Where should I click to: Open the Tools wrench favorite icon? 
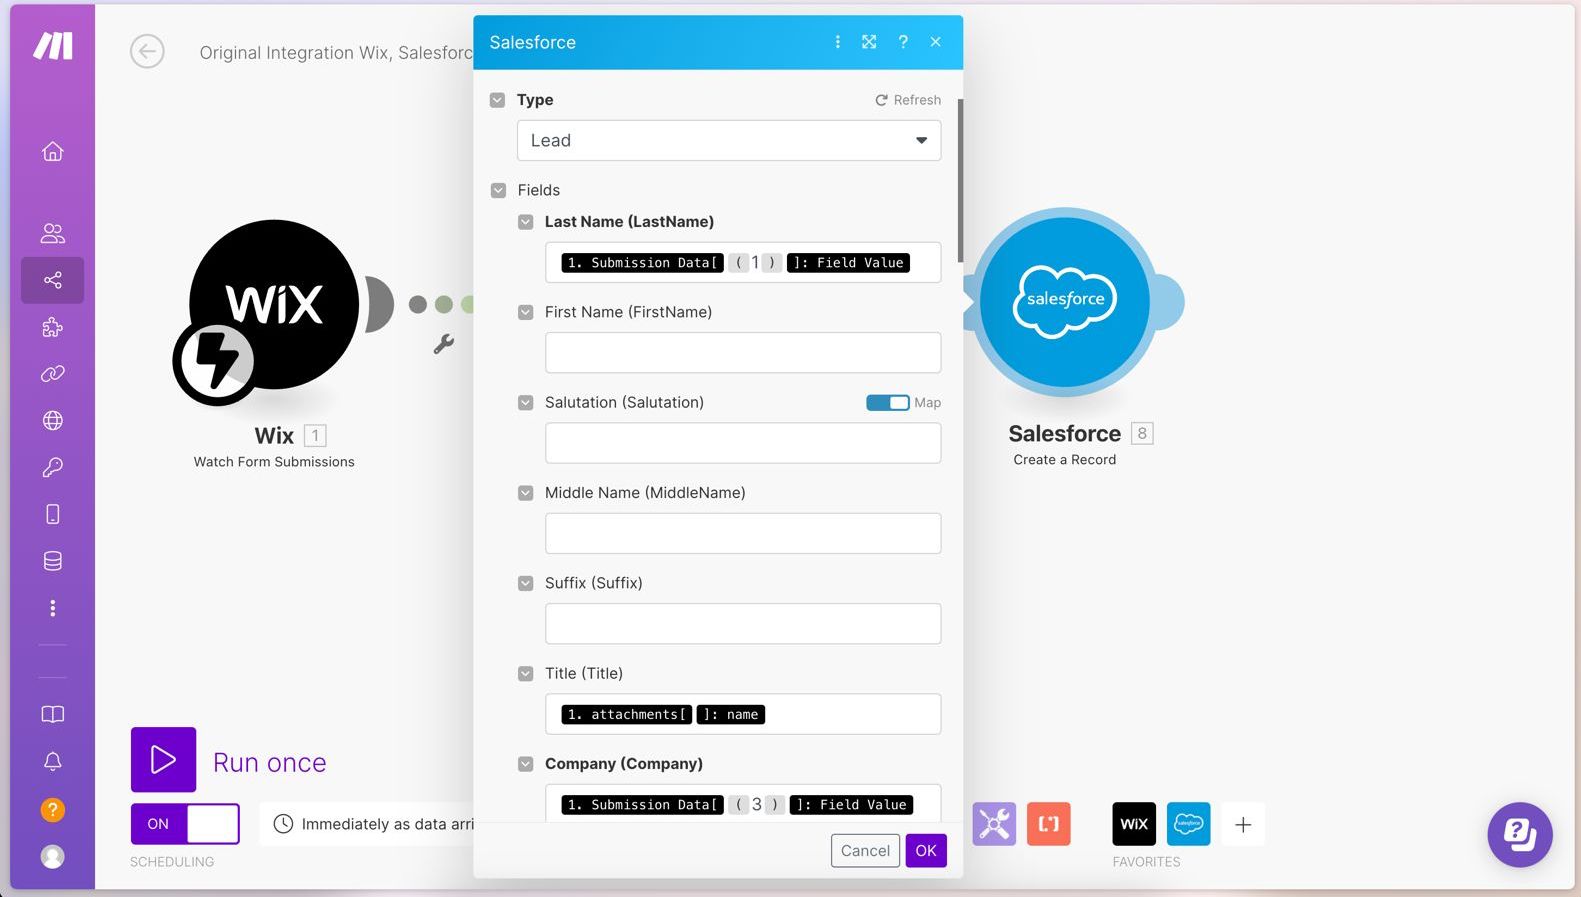[994, 824]
